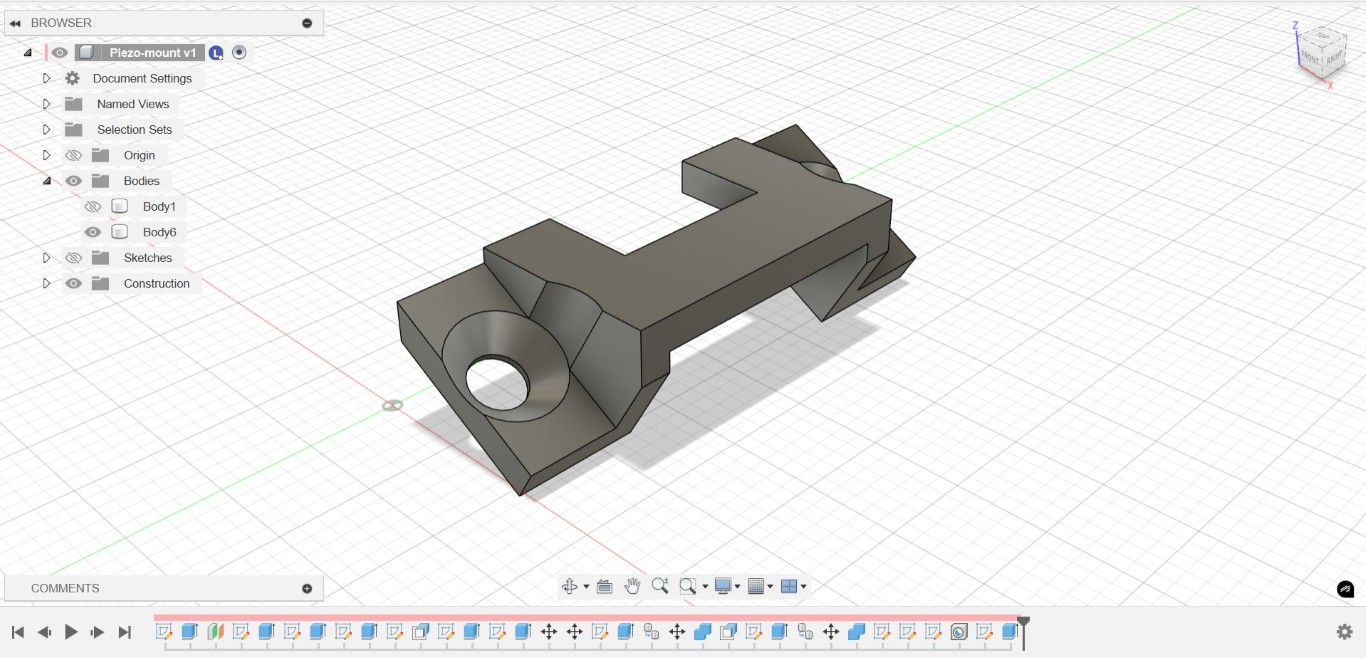Select the Orbit navigation tool
1366x658 pixels.
click(570, 587)
